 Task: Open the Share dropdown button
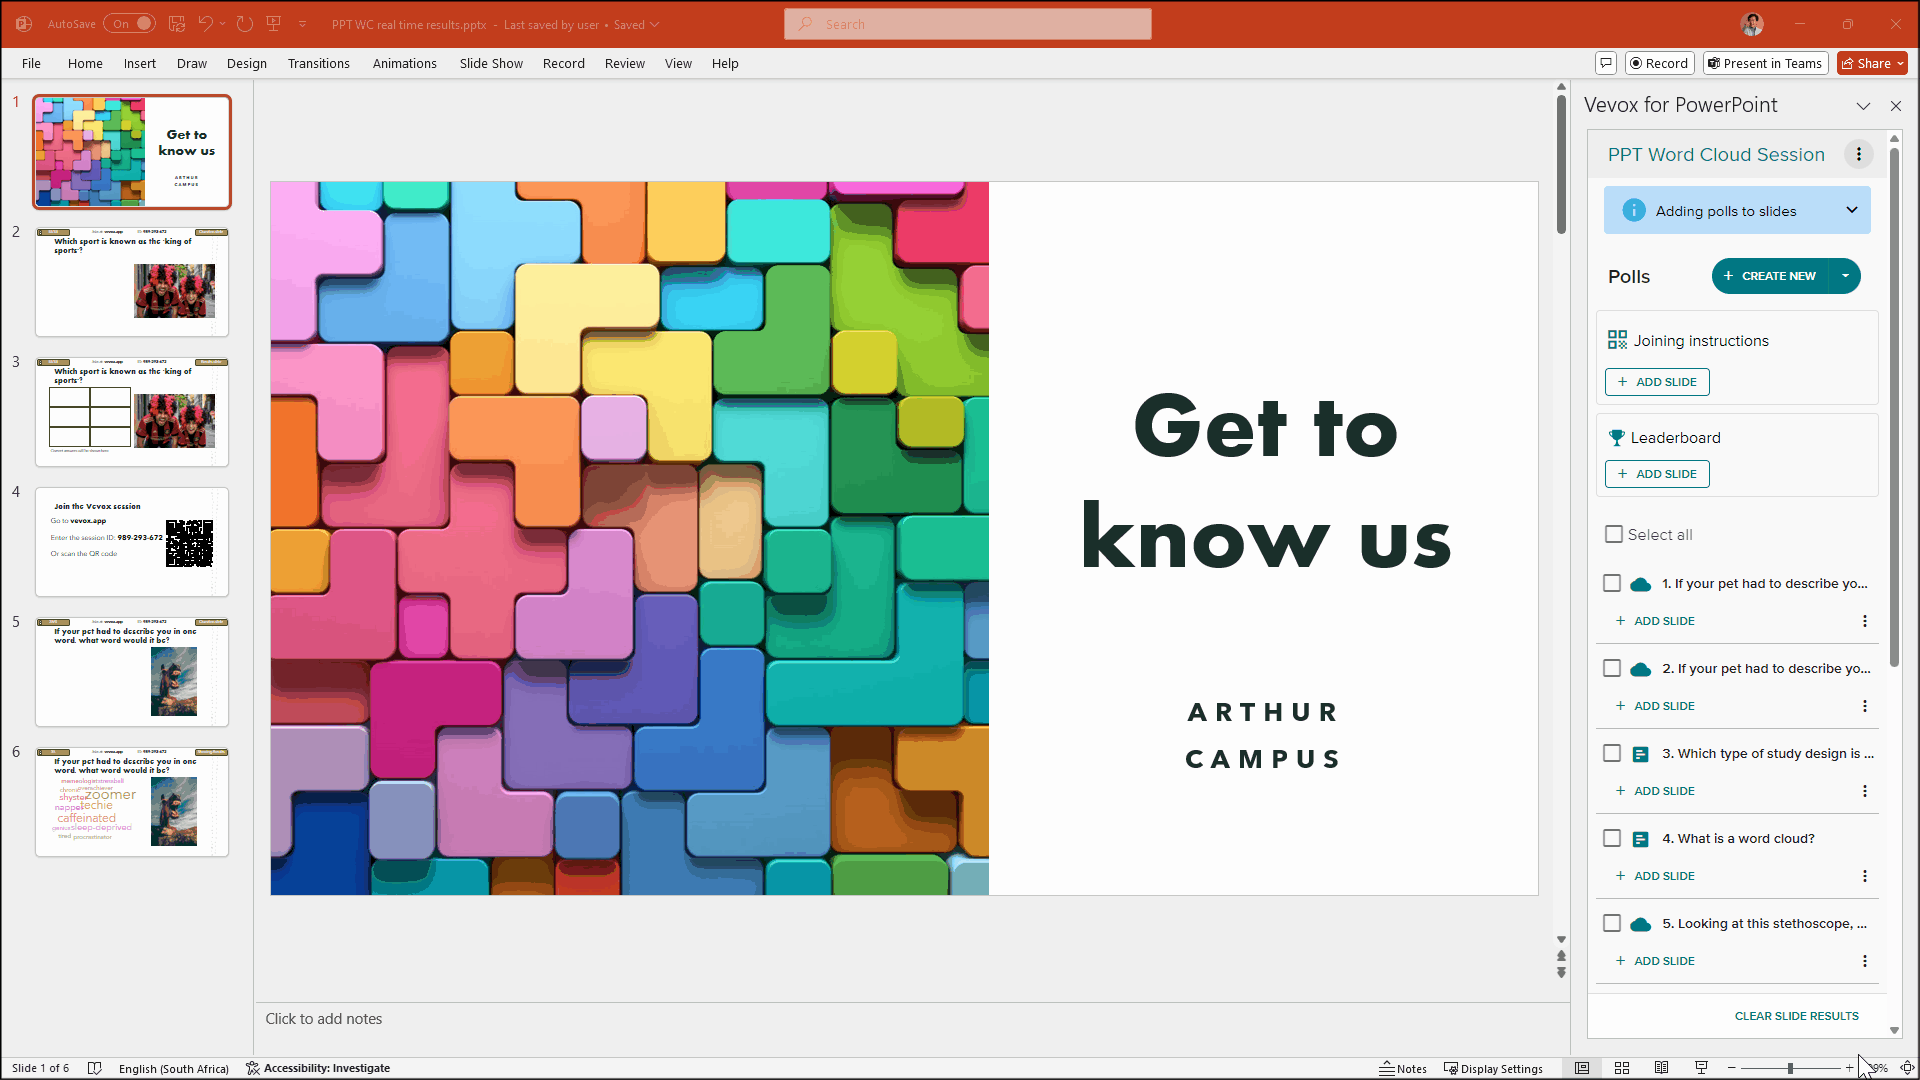[x=1873, y=63]
